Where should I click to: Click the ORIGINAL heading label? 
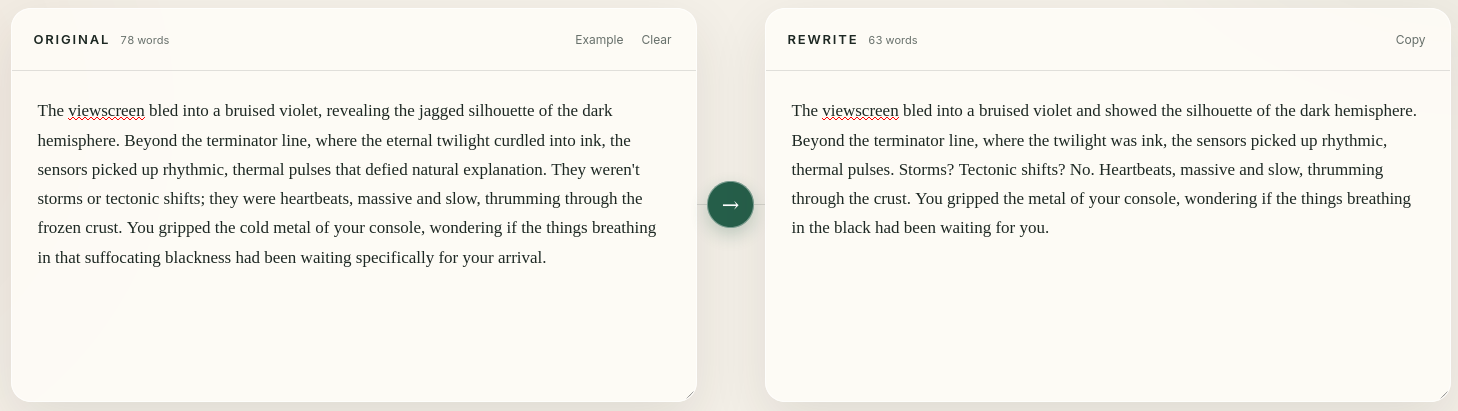click(x=72, y=40)
